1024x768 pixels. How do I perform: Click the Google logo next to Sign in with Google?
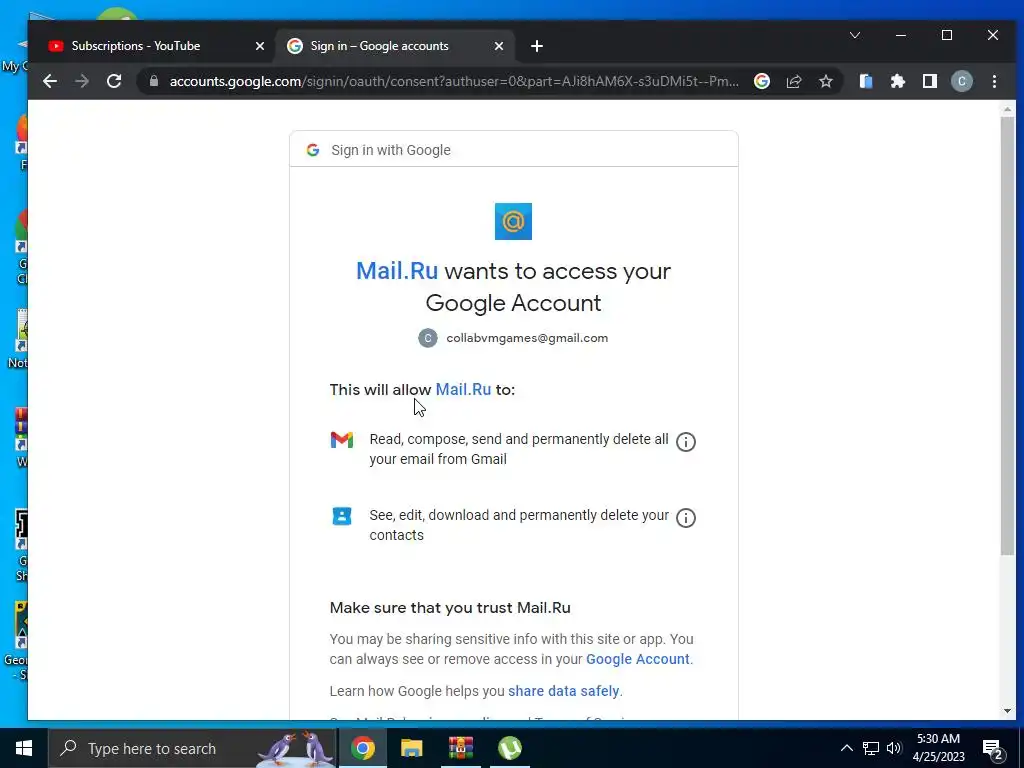coord(313,150)
